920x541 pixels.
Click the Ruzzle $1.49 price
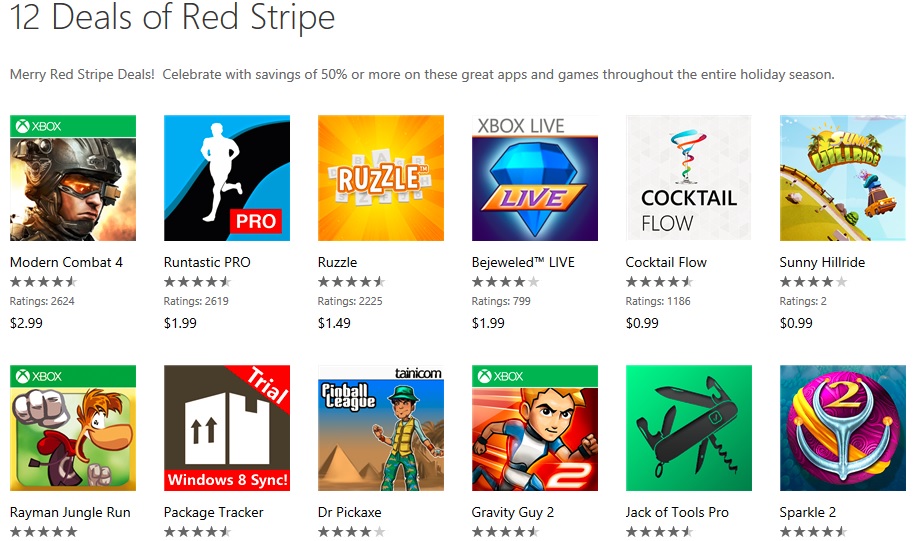click(x=334, y=323)
